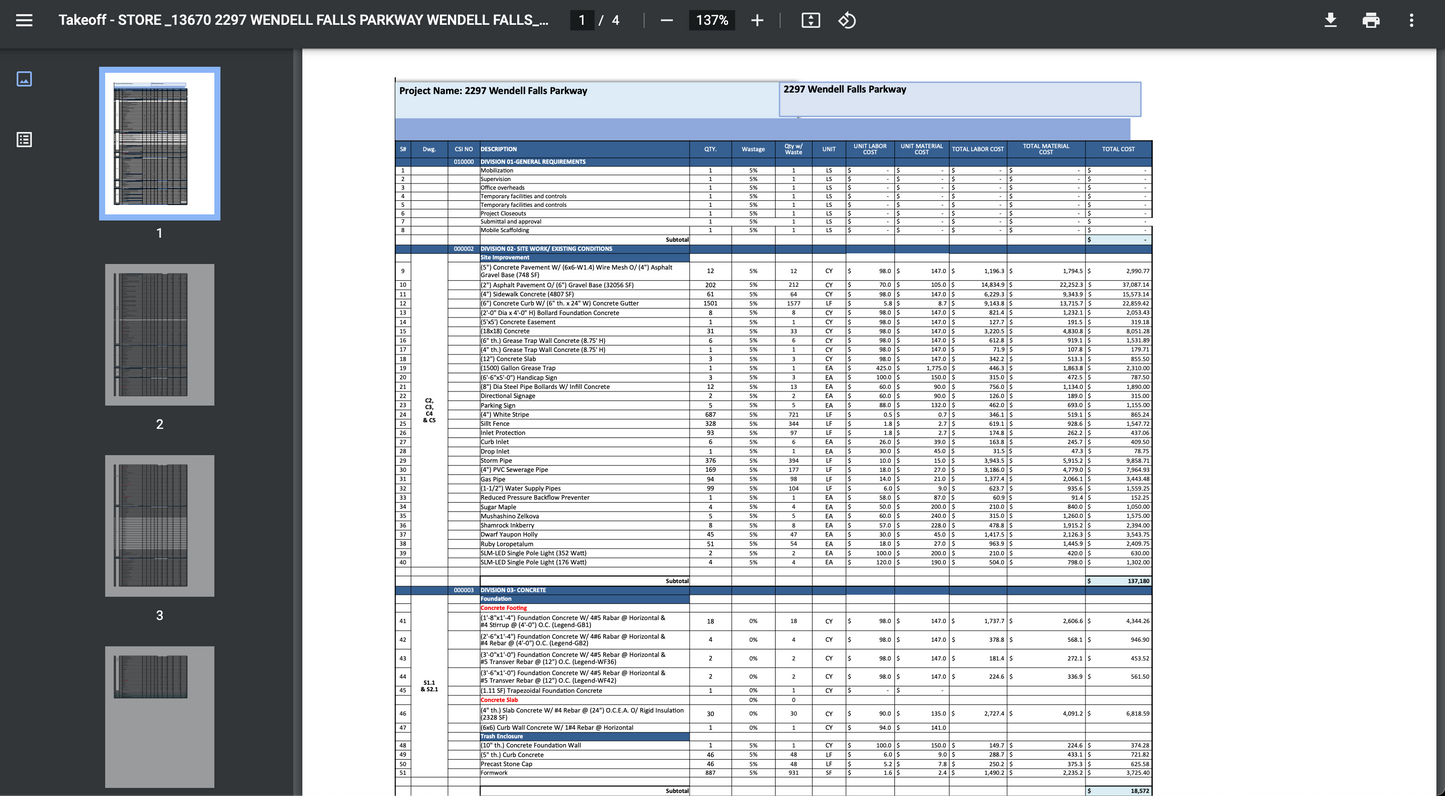Viewport: 1445px width, 796px height.
Task: Print the takeoff document
Action: [1371, 20]
